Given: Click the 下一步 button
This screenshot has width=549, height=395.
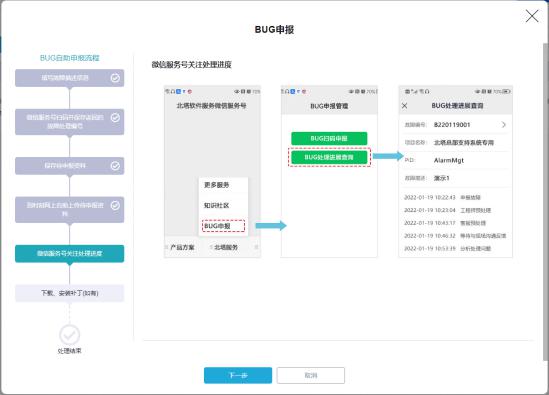Looking at the screenshot, I should tap(238, 375).
